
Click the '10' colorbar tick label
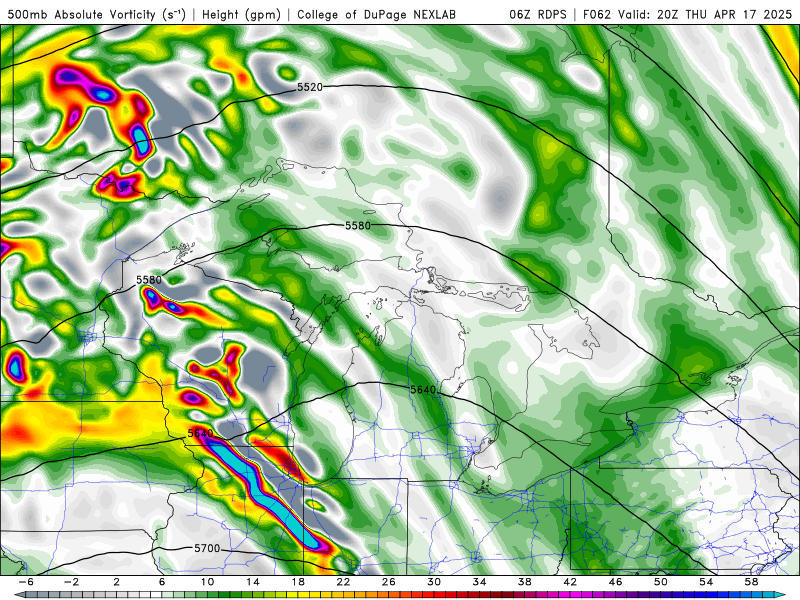(207, 582)
